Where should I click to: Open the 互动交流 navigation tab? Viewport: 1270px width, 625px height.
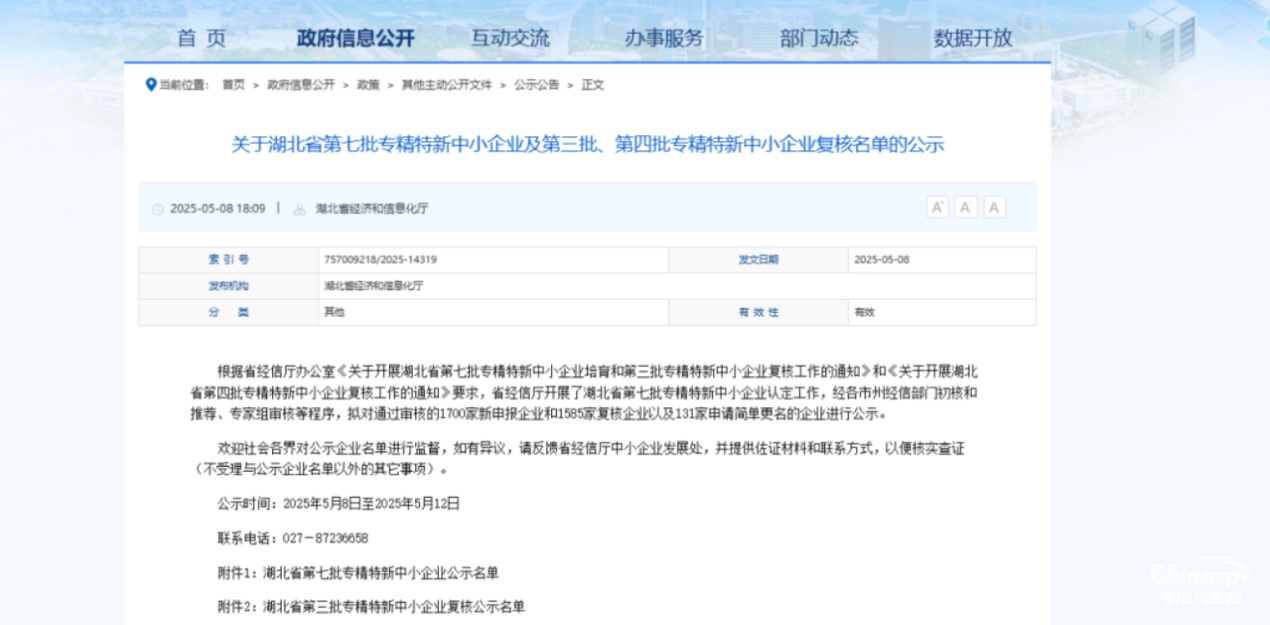click(x=510, y=39)
